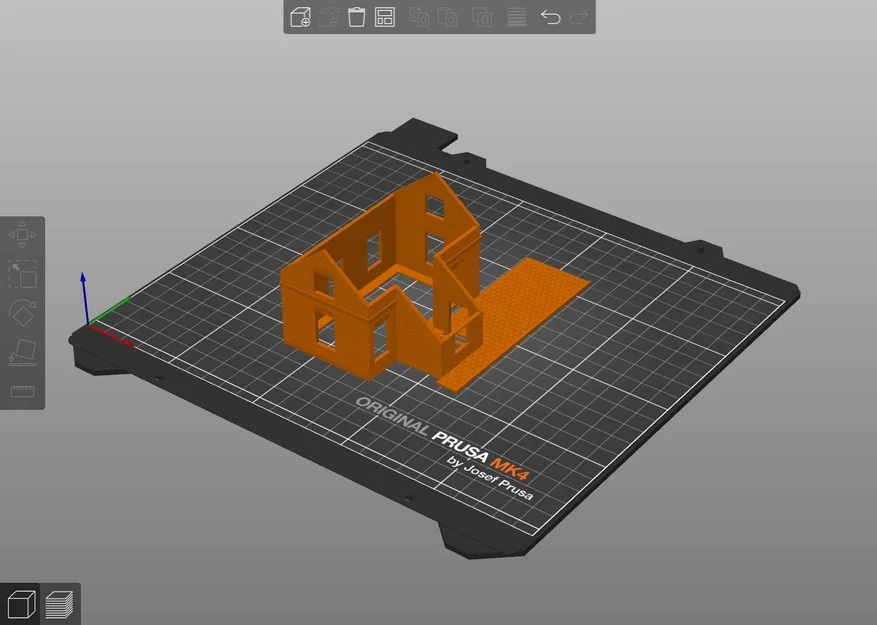Open Variable layer height editing
877x625 pixels.
tap(516, 17)
